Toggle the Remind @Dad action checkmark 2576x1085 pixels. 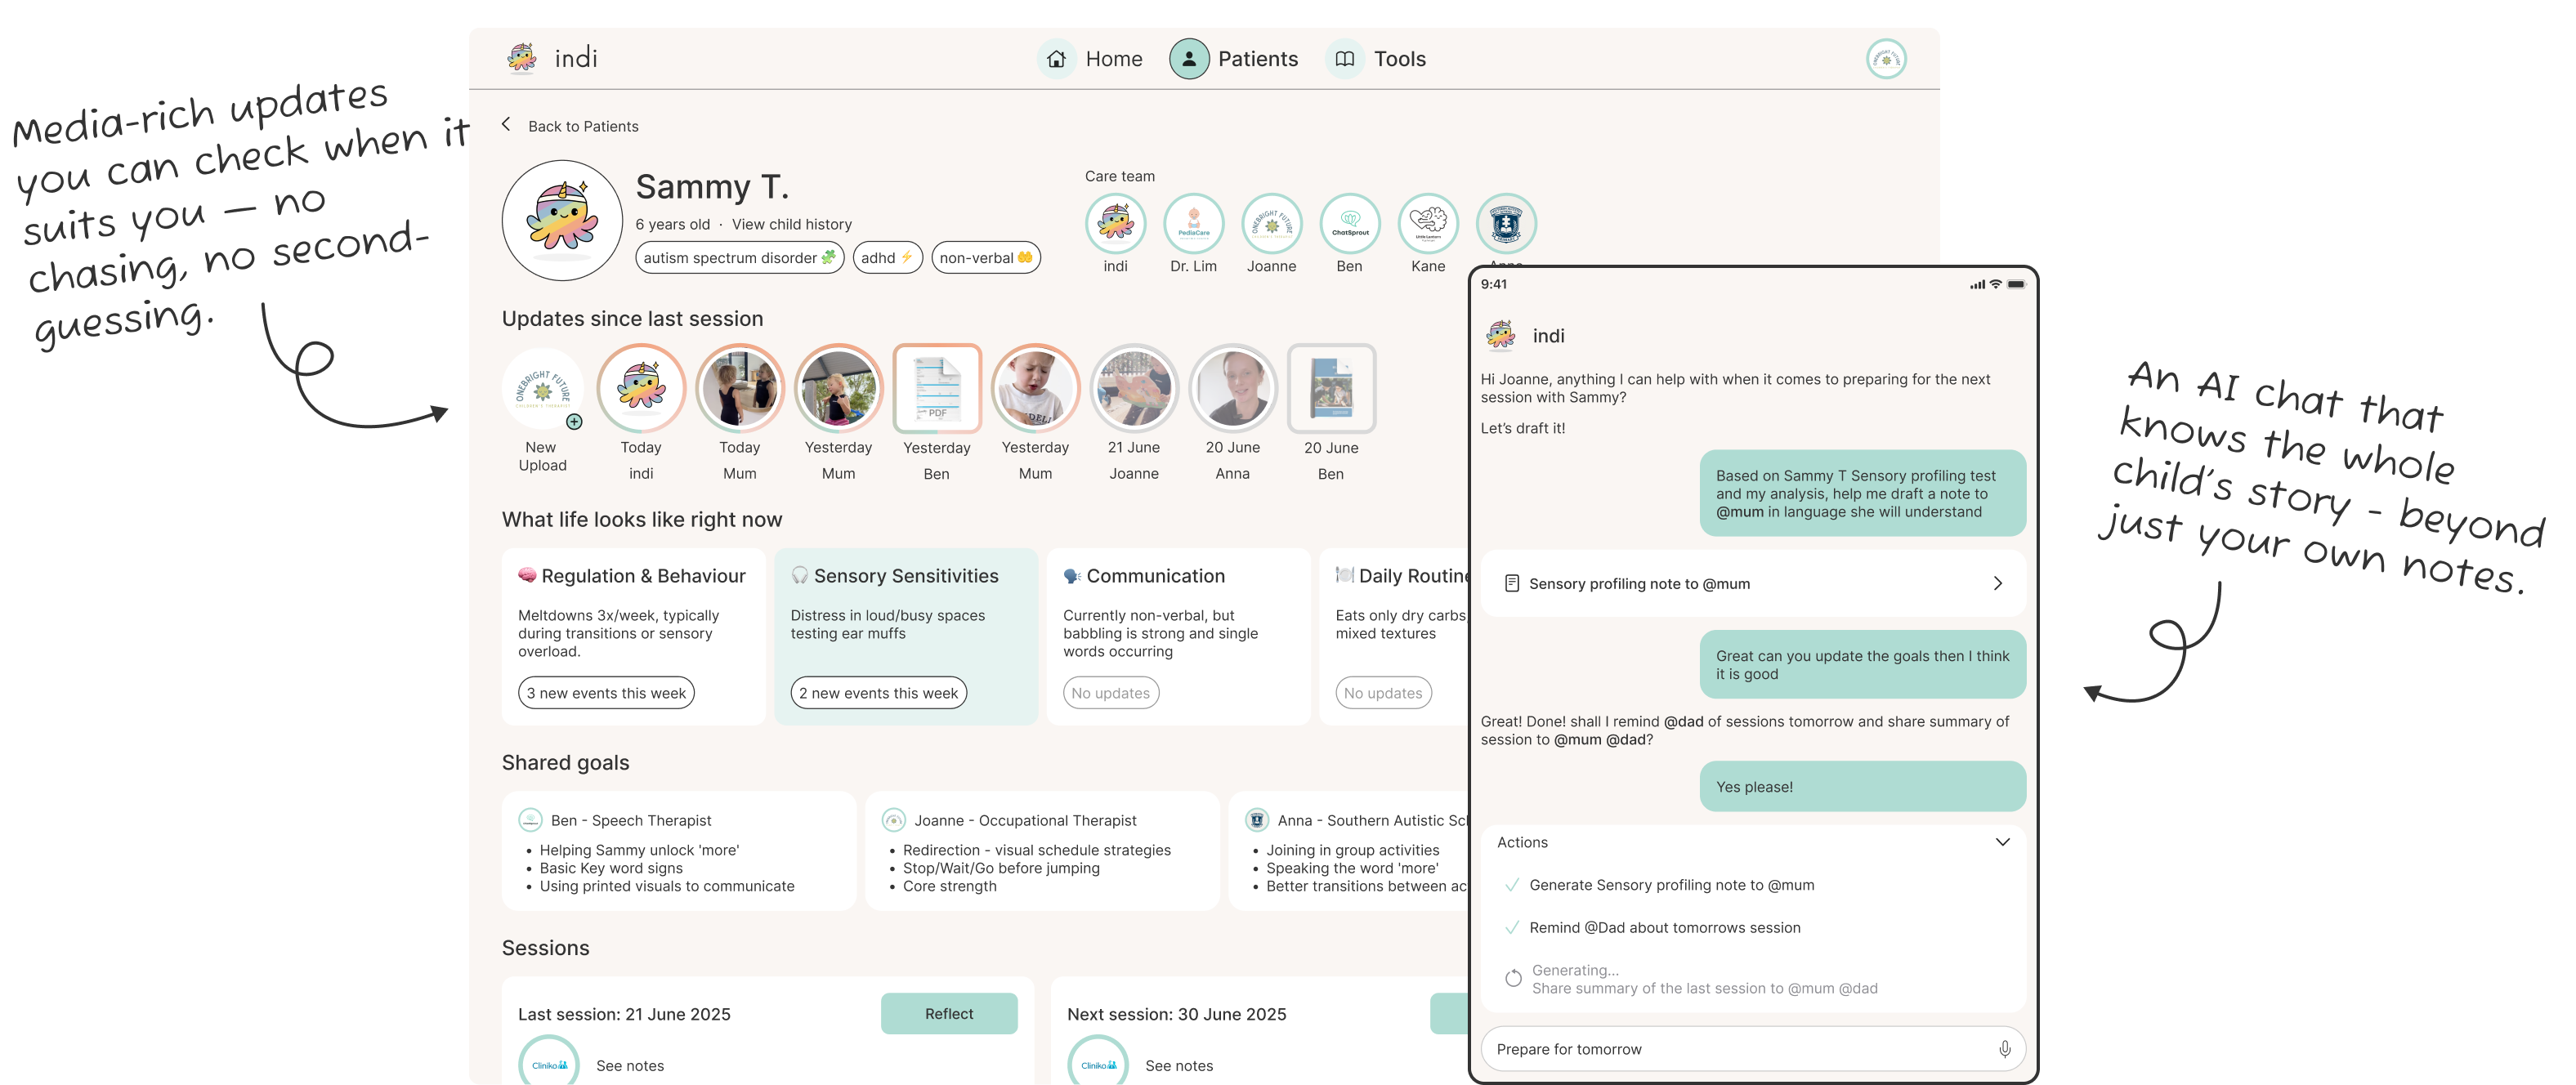coord(1512,928)
